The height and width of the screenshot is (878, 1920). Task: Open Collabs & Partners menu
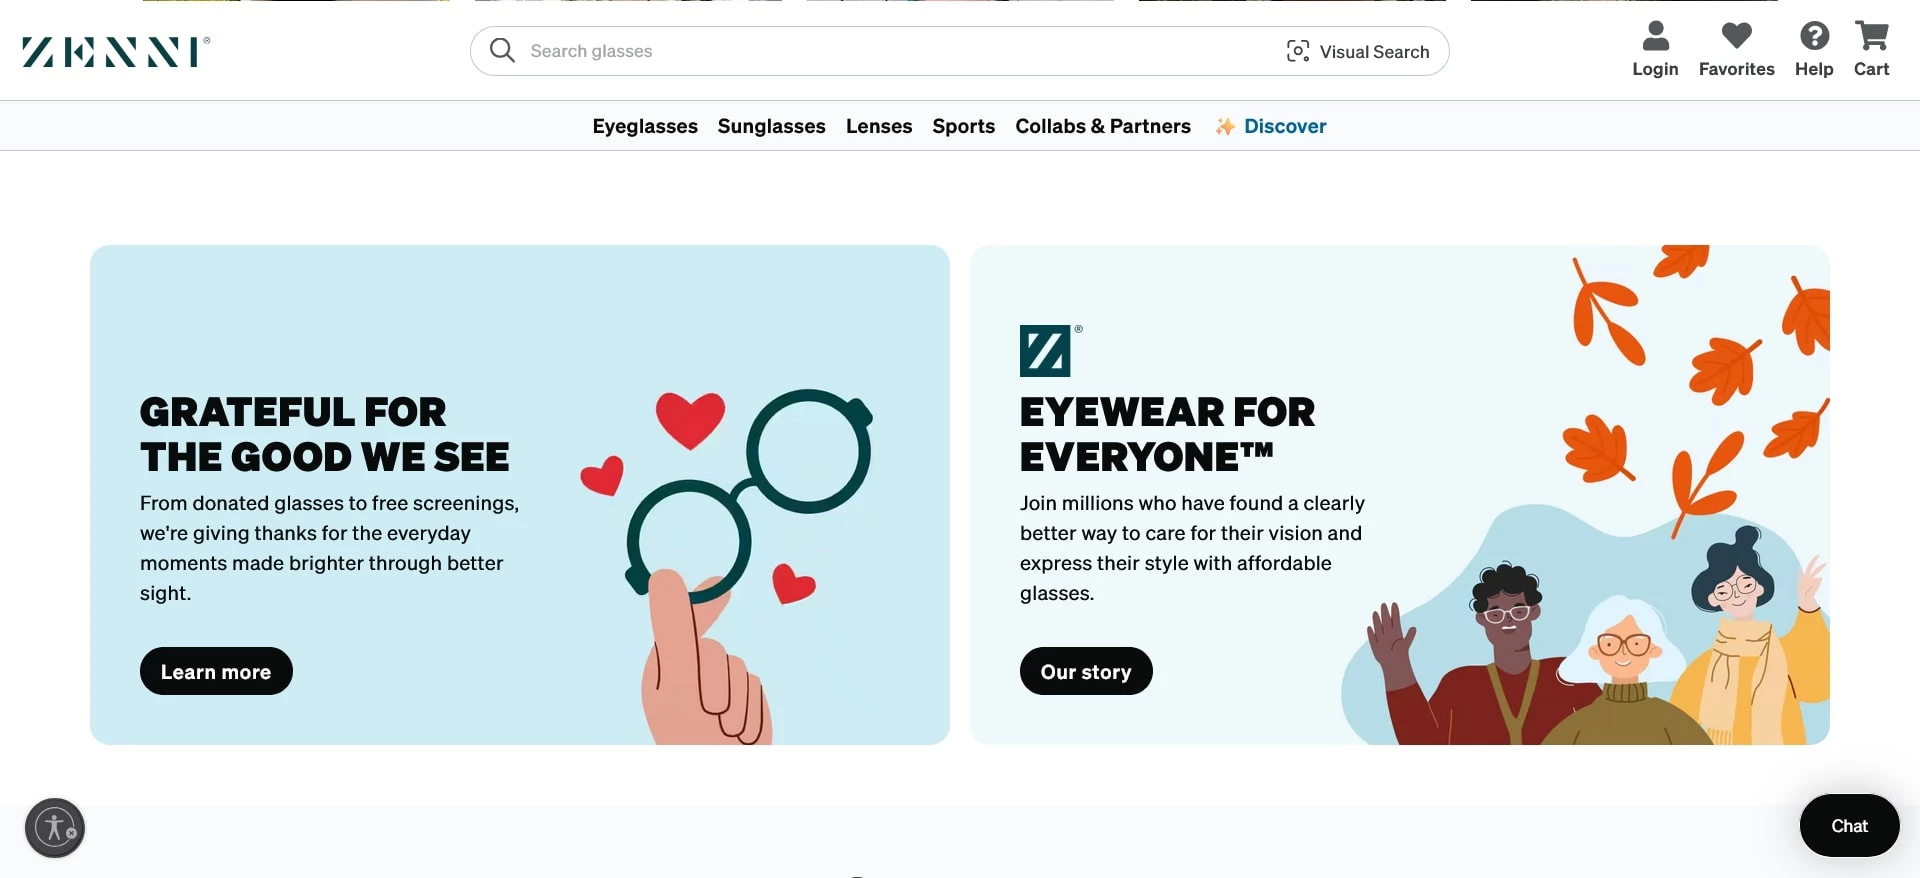(x=1103, y=126)
